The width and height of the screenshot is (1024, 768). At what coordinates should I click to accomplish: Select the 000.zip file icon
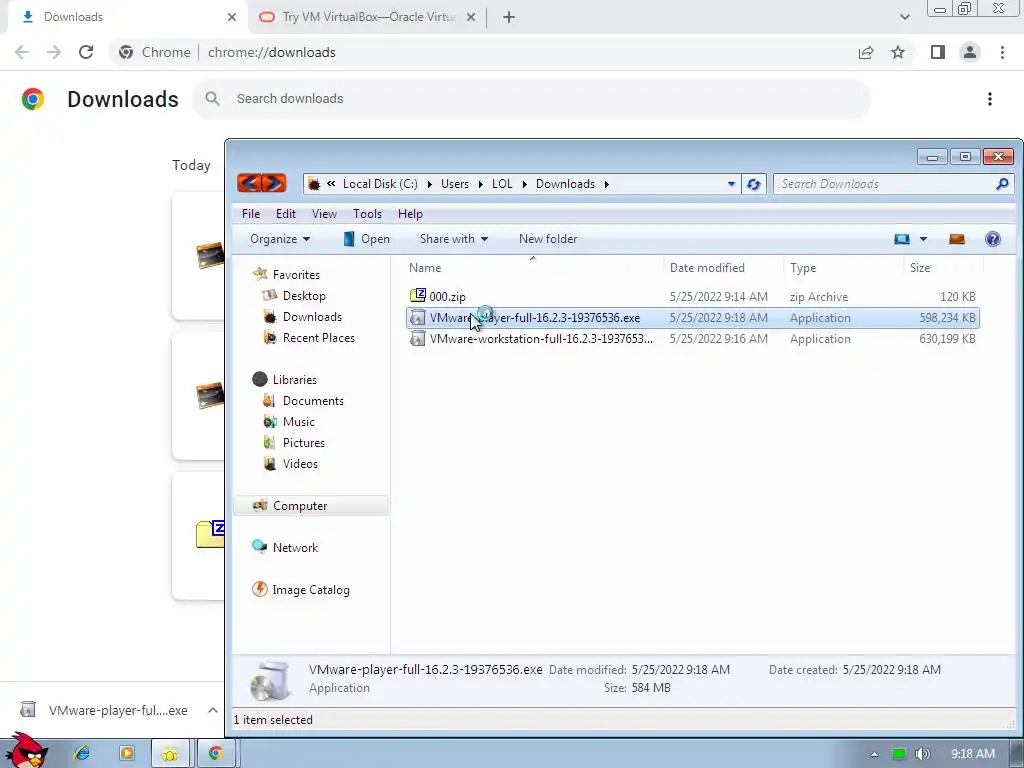click(x=417, y=296)
